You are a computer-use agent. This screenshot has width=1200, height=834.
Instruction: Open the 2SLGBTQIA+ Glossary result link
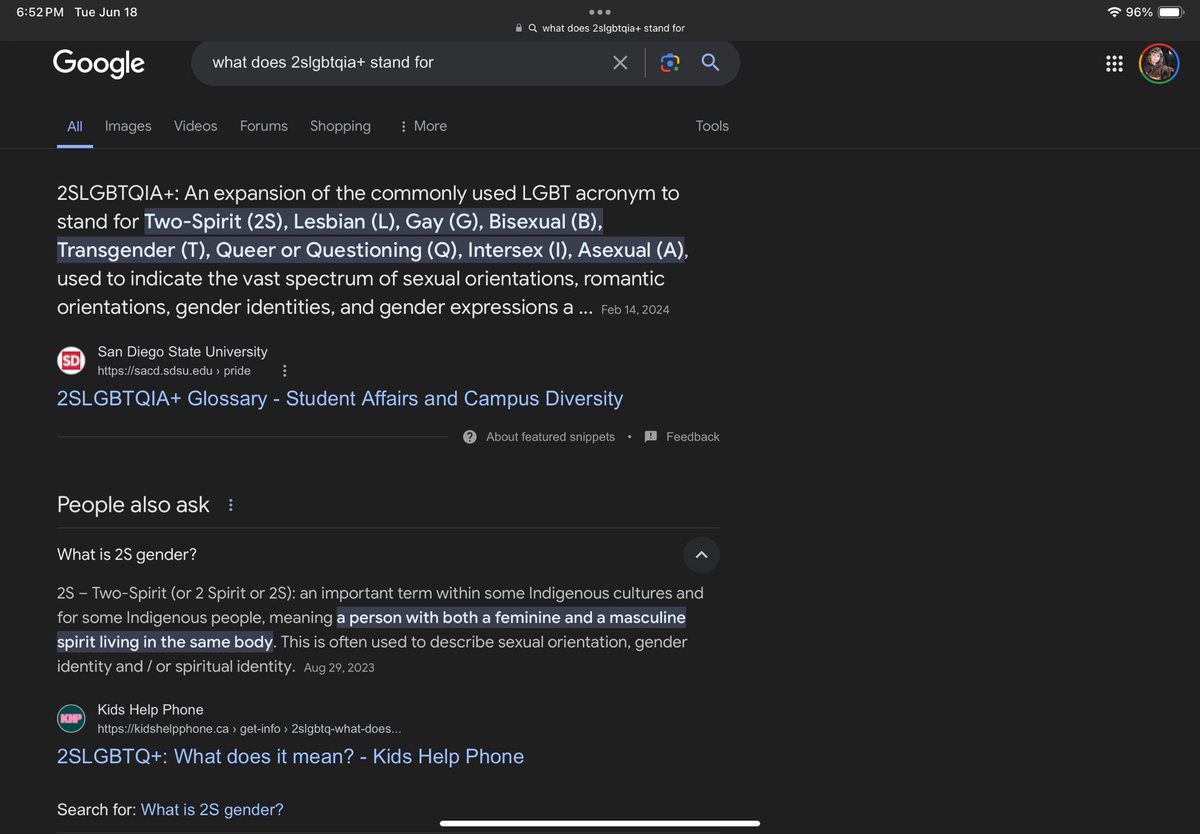click(x=340, y=399)
